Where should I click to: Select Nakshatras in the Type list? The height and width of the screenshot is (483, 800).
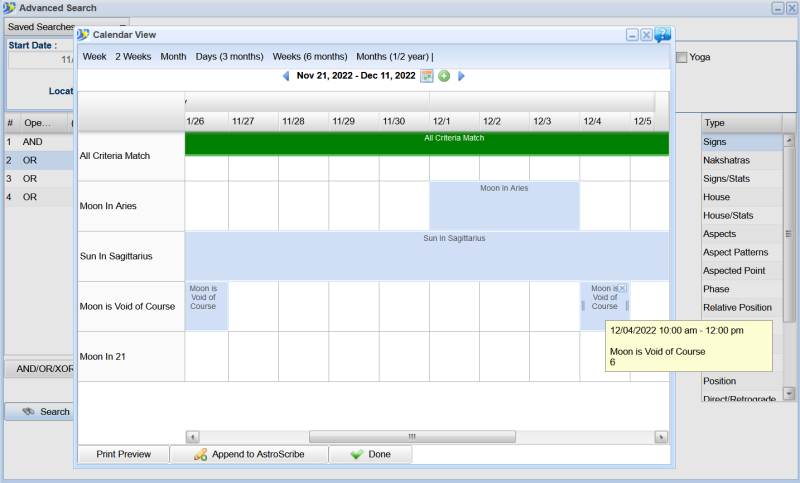click(726, 160)
